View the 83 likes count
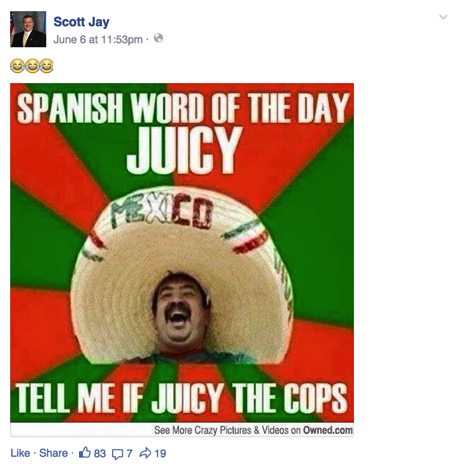 (x=100, y=453)
